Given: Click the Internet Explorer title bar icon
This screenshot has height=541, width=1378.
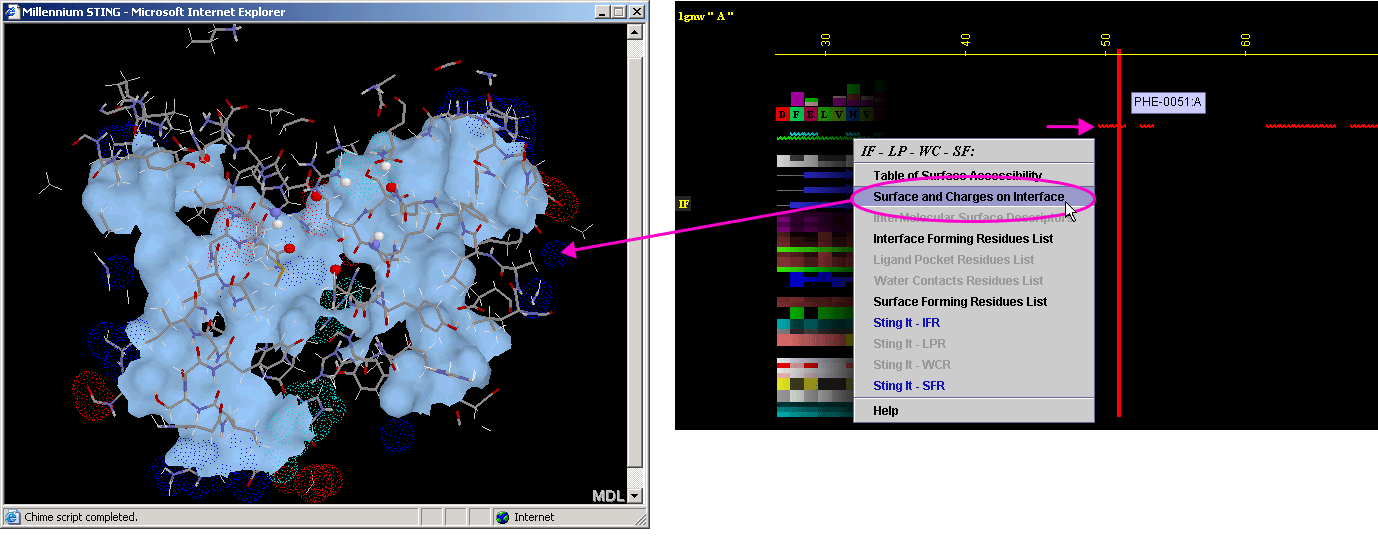Looking at the screenshot, I should tap(12, 12).
